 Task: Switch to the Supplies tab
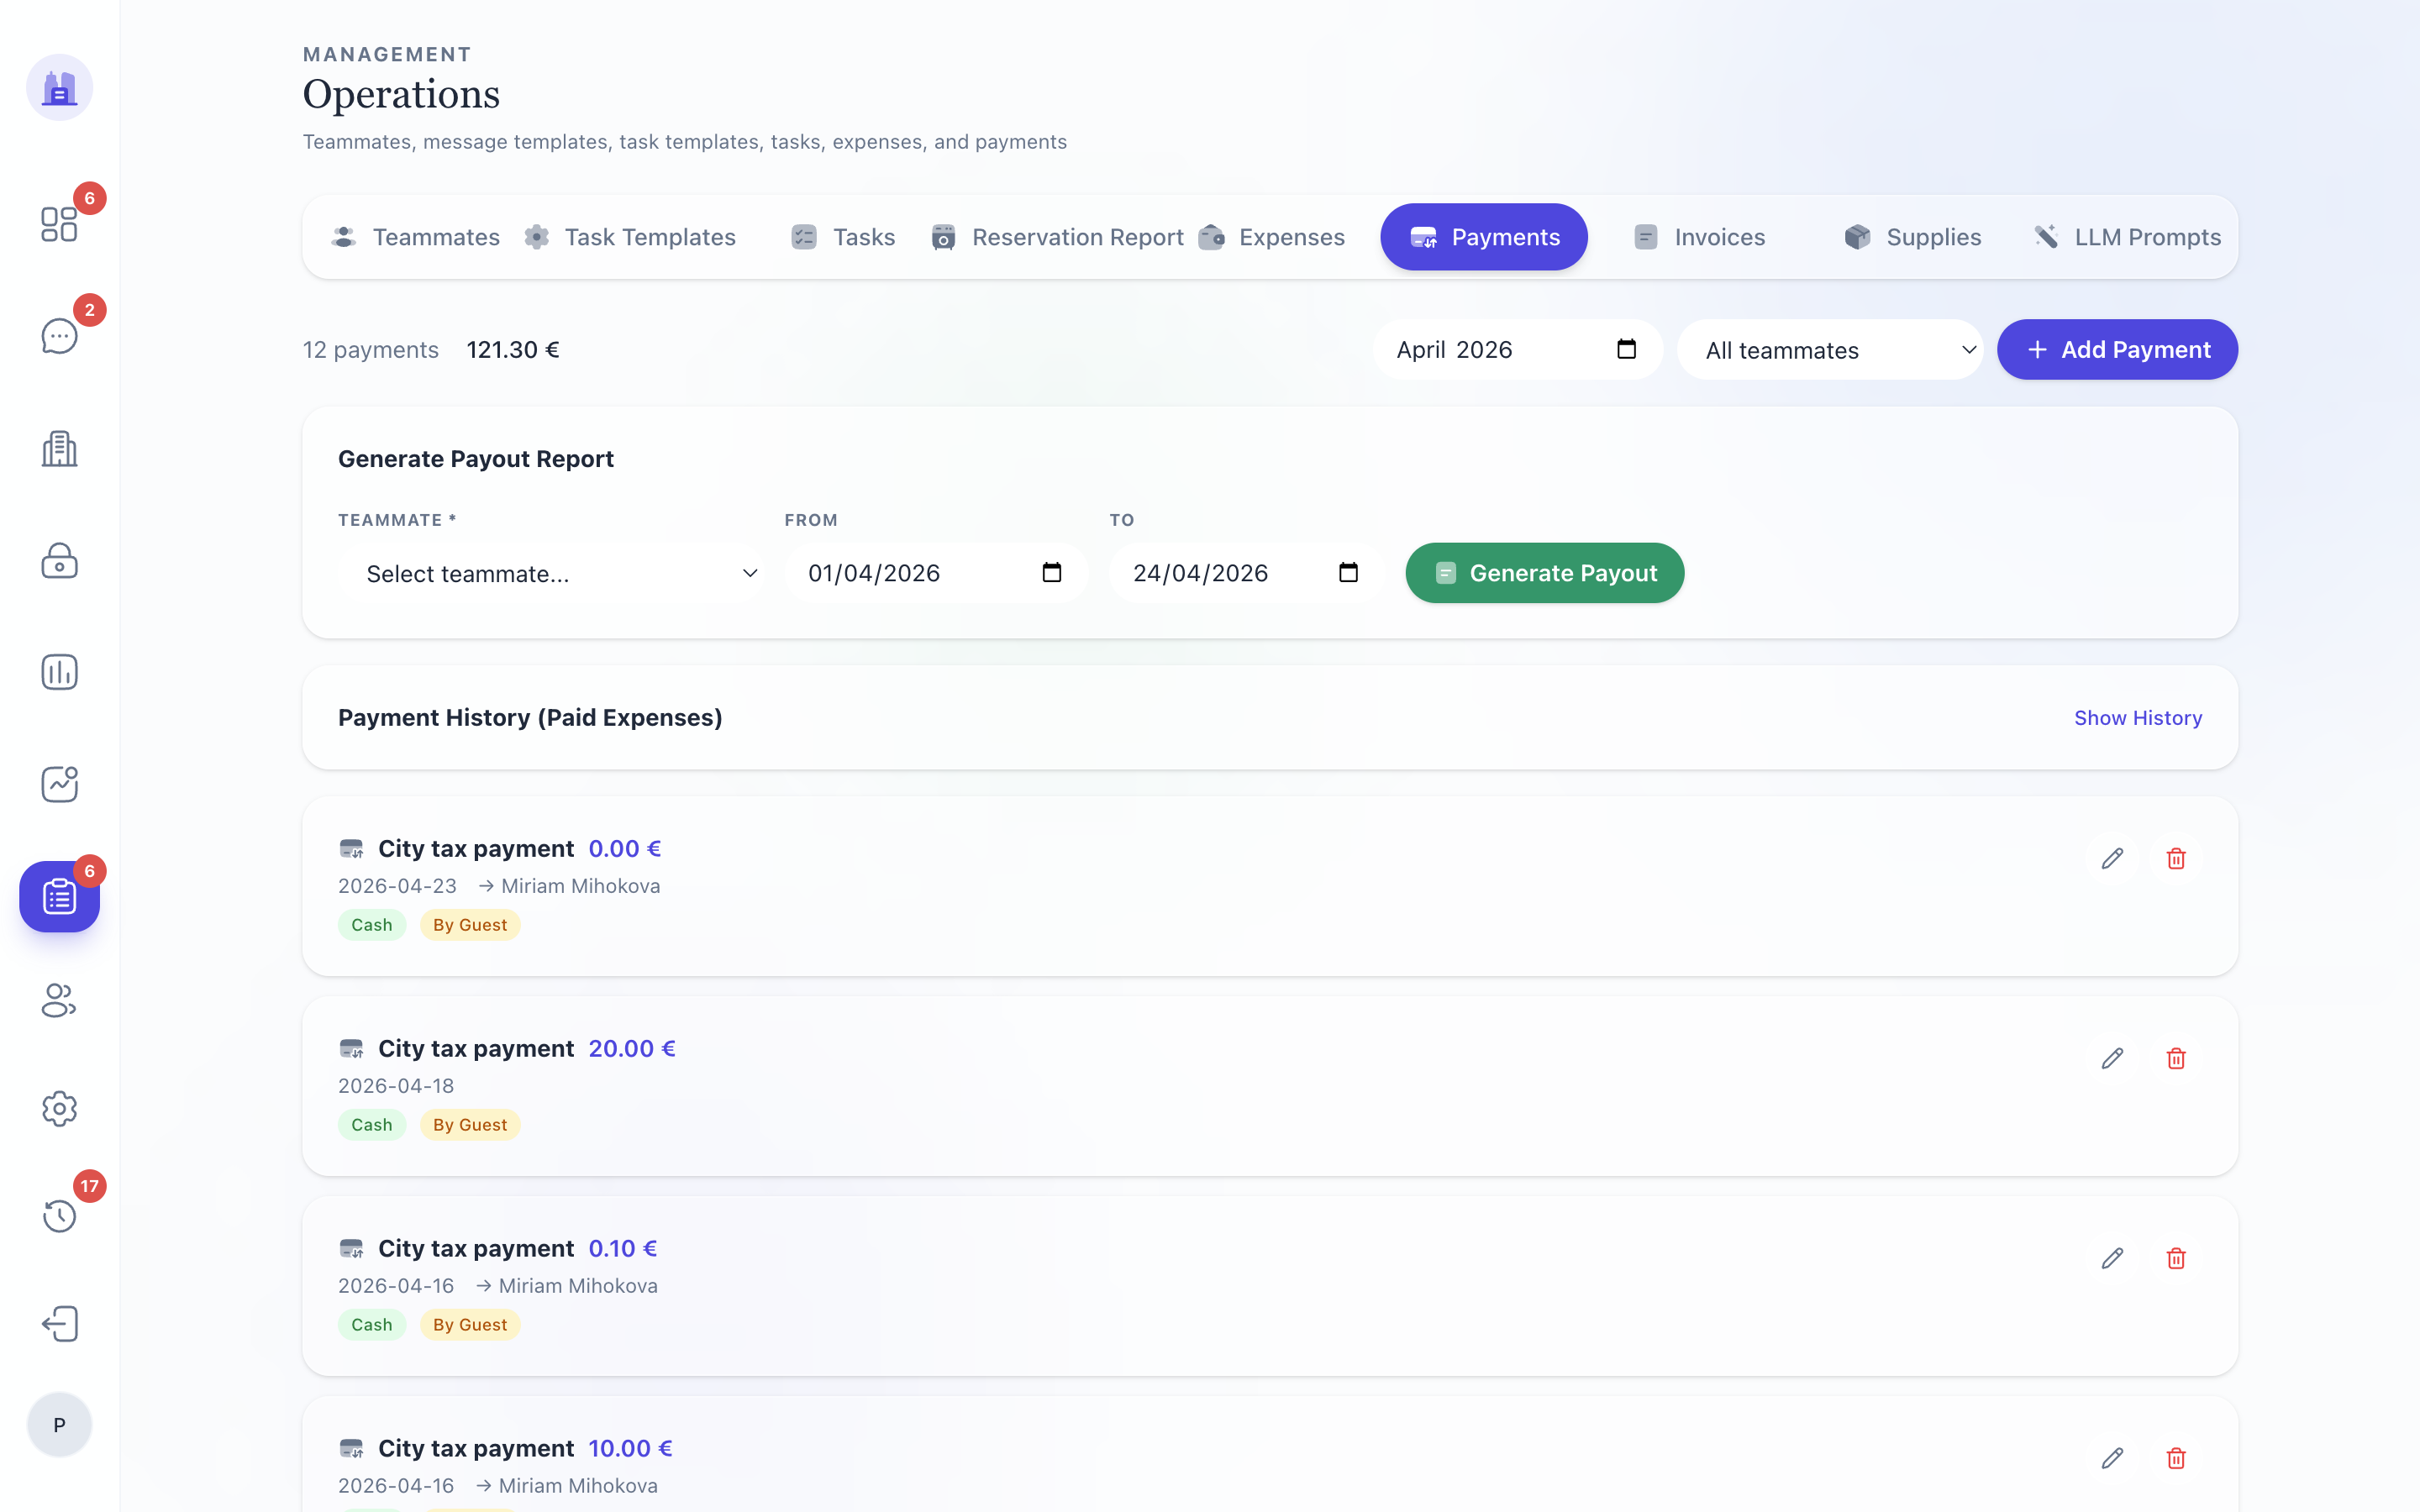coord(1912,237)
